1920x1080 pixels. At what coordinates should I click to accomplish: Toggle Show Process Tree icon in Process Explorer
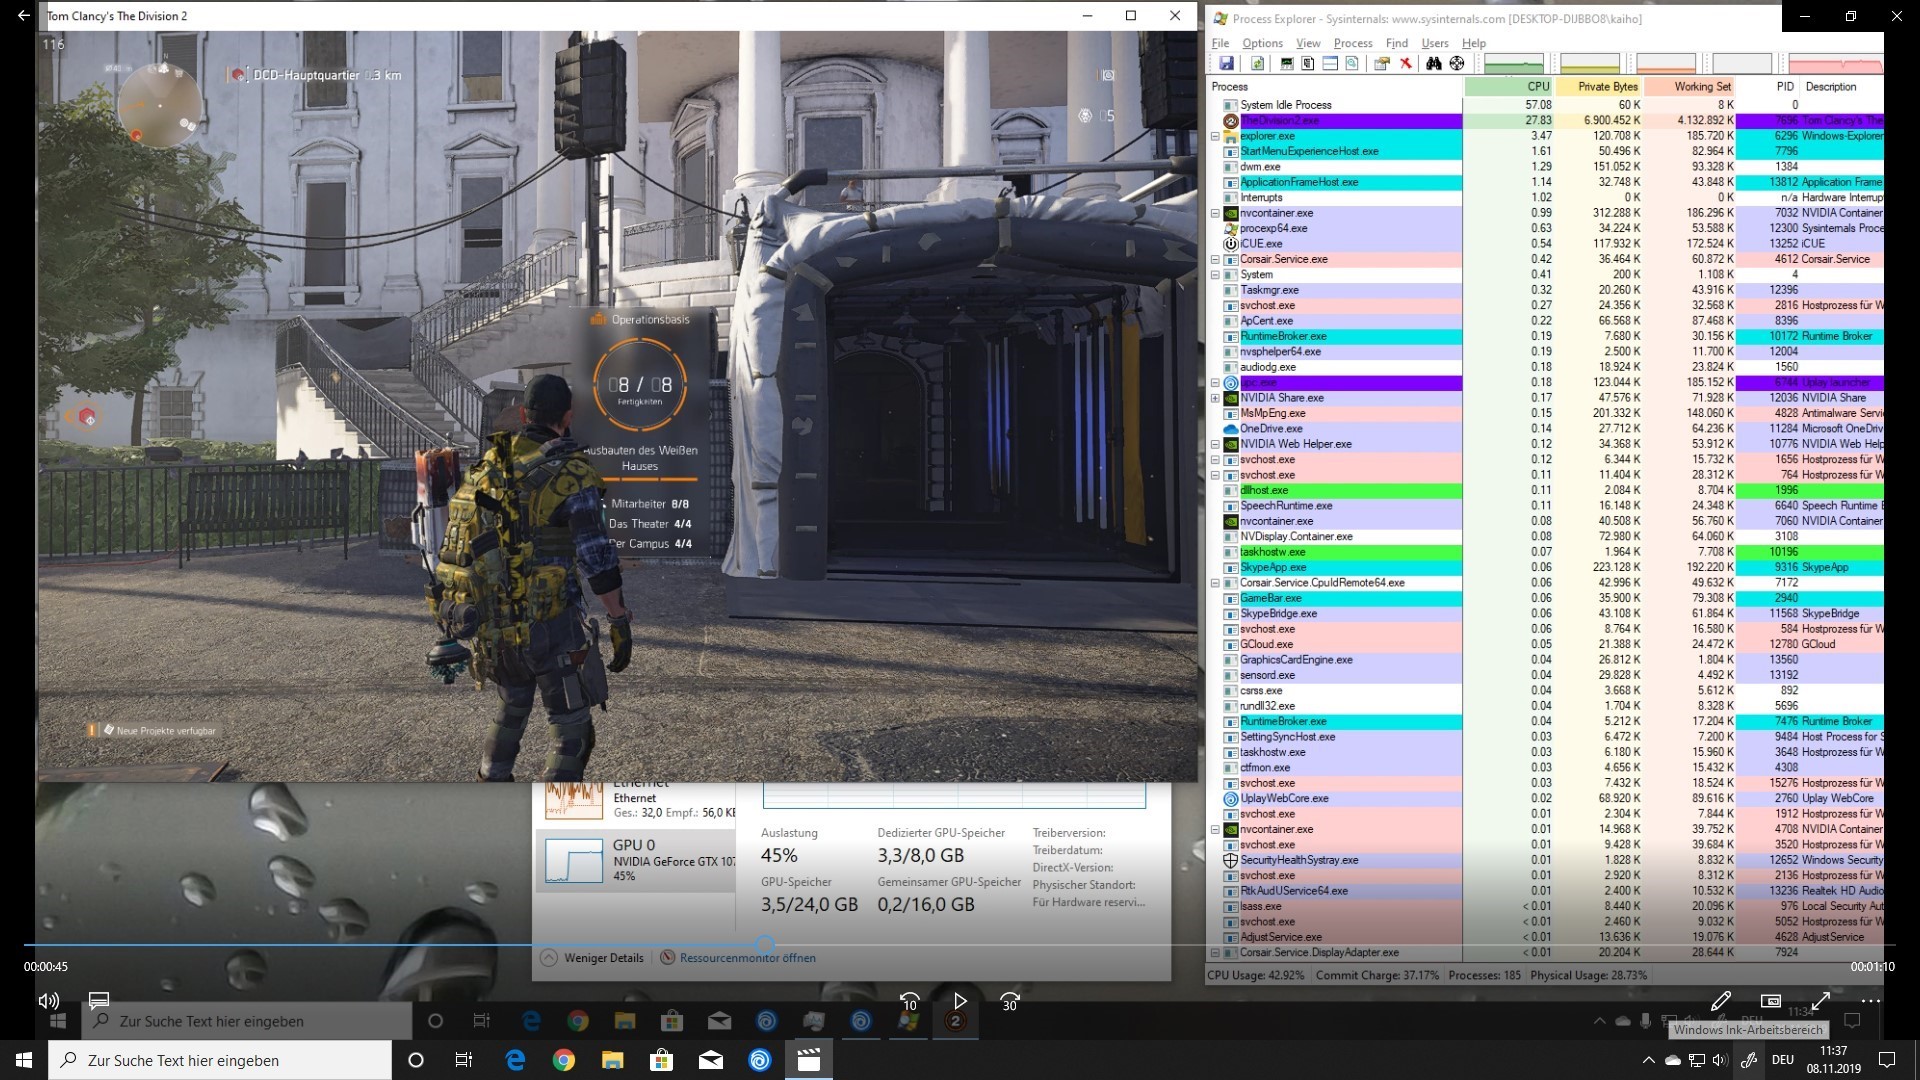[1308, 64]
